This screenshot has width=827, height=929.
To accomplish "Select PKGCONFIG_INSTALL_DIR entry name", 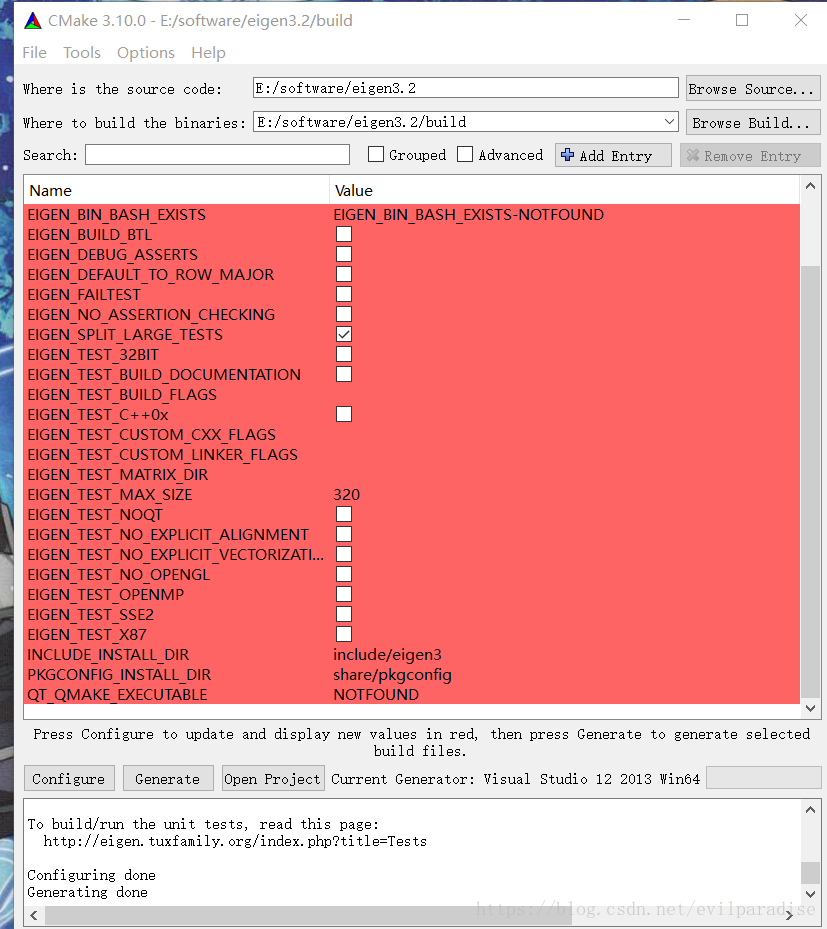I will 119,675.
